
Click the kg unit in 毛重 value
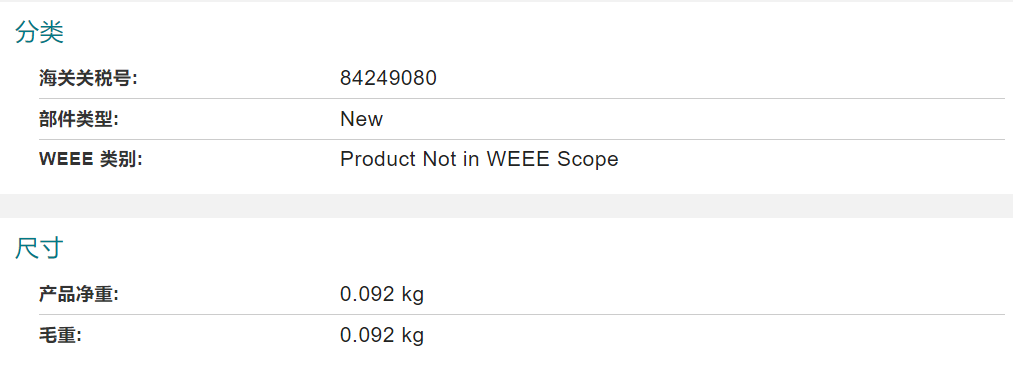pyautogui.click(x=412, y=336)
